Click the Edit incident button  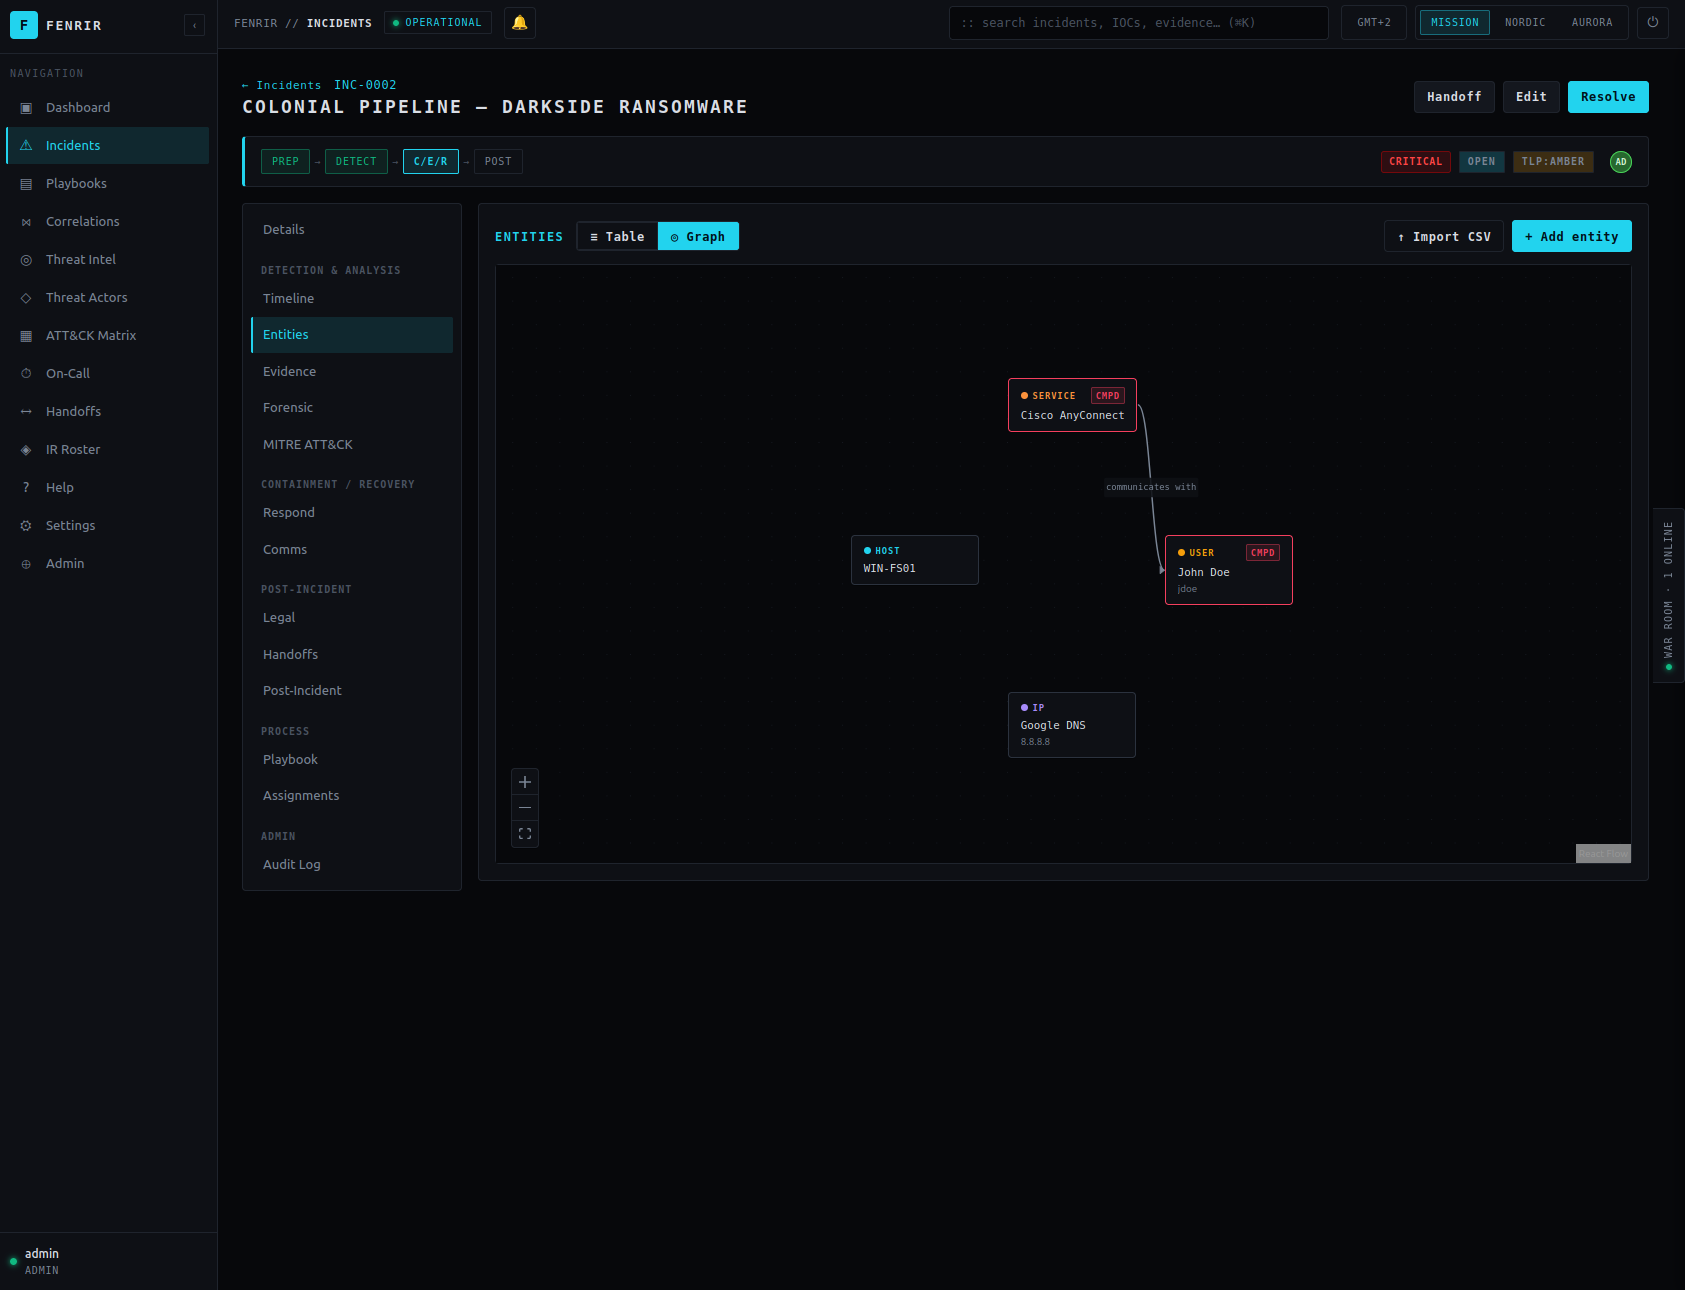coord(1531,97)
